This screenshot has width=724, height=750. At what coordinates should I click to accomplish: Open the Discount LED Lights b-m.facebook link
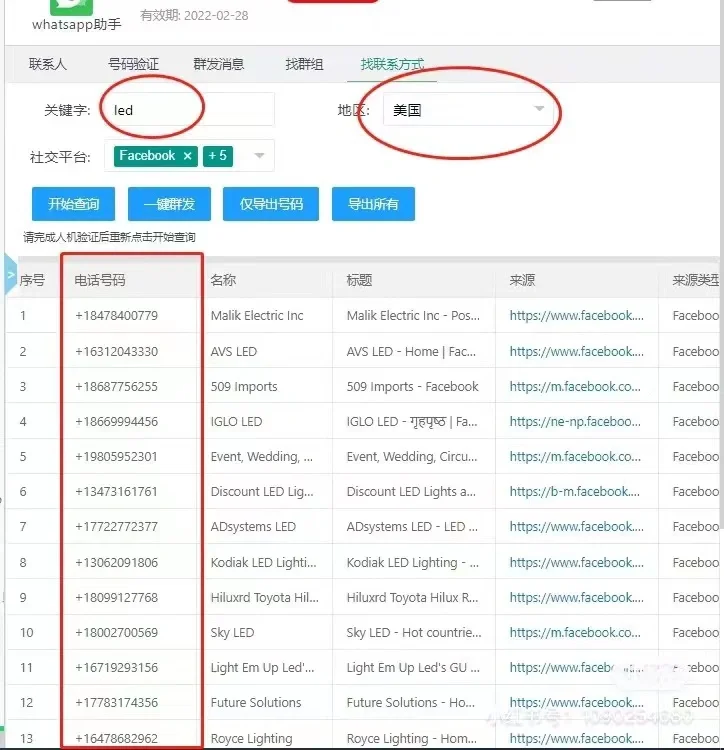tap(575, 491)
